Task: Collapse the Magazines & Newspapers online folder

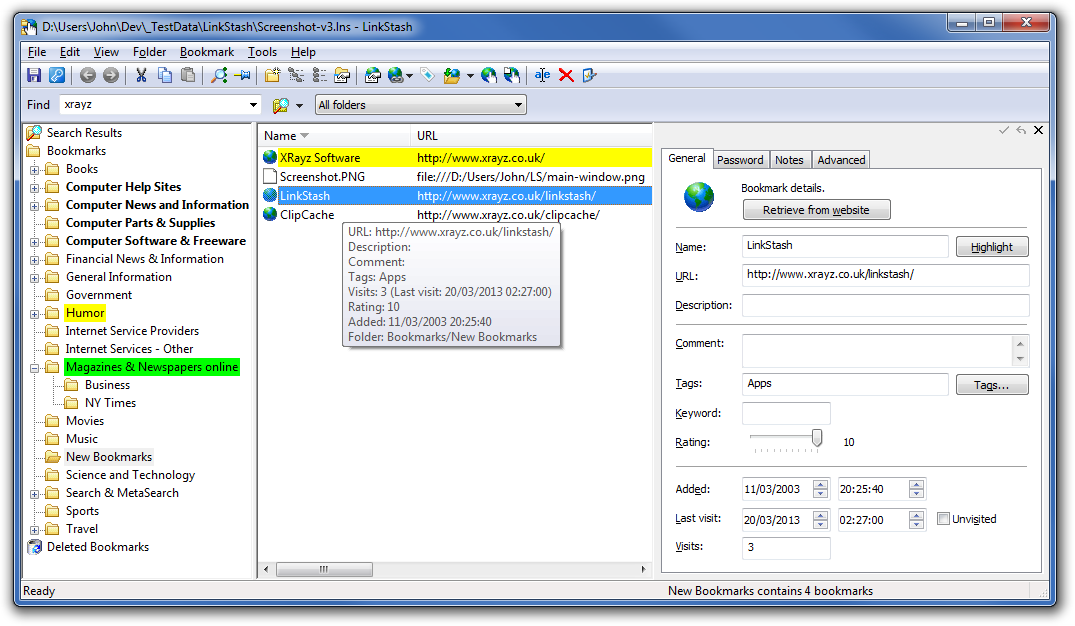Action: coord(35,368)
